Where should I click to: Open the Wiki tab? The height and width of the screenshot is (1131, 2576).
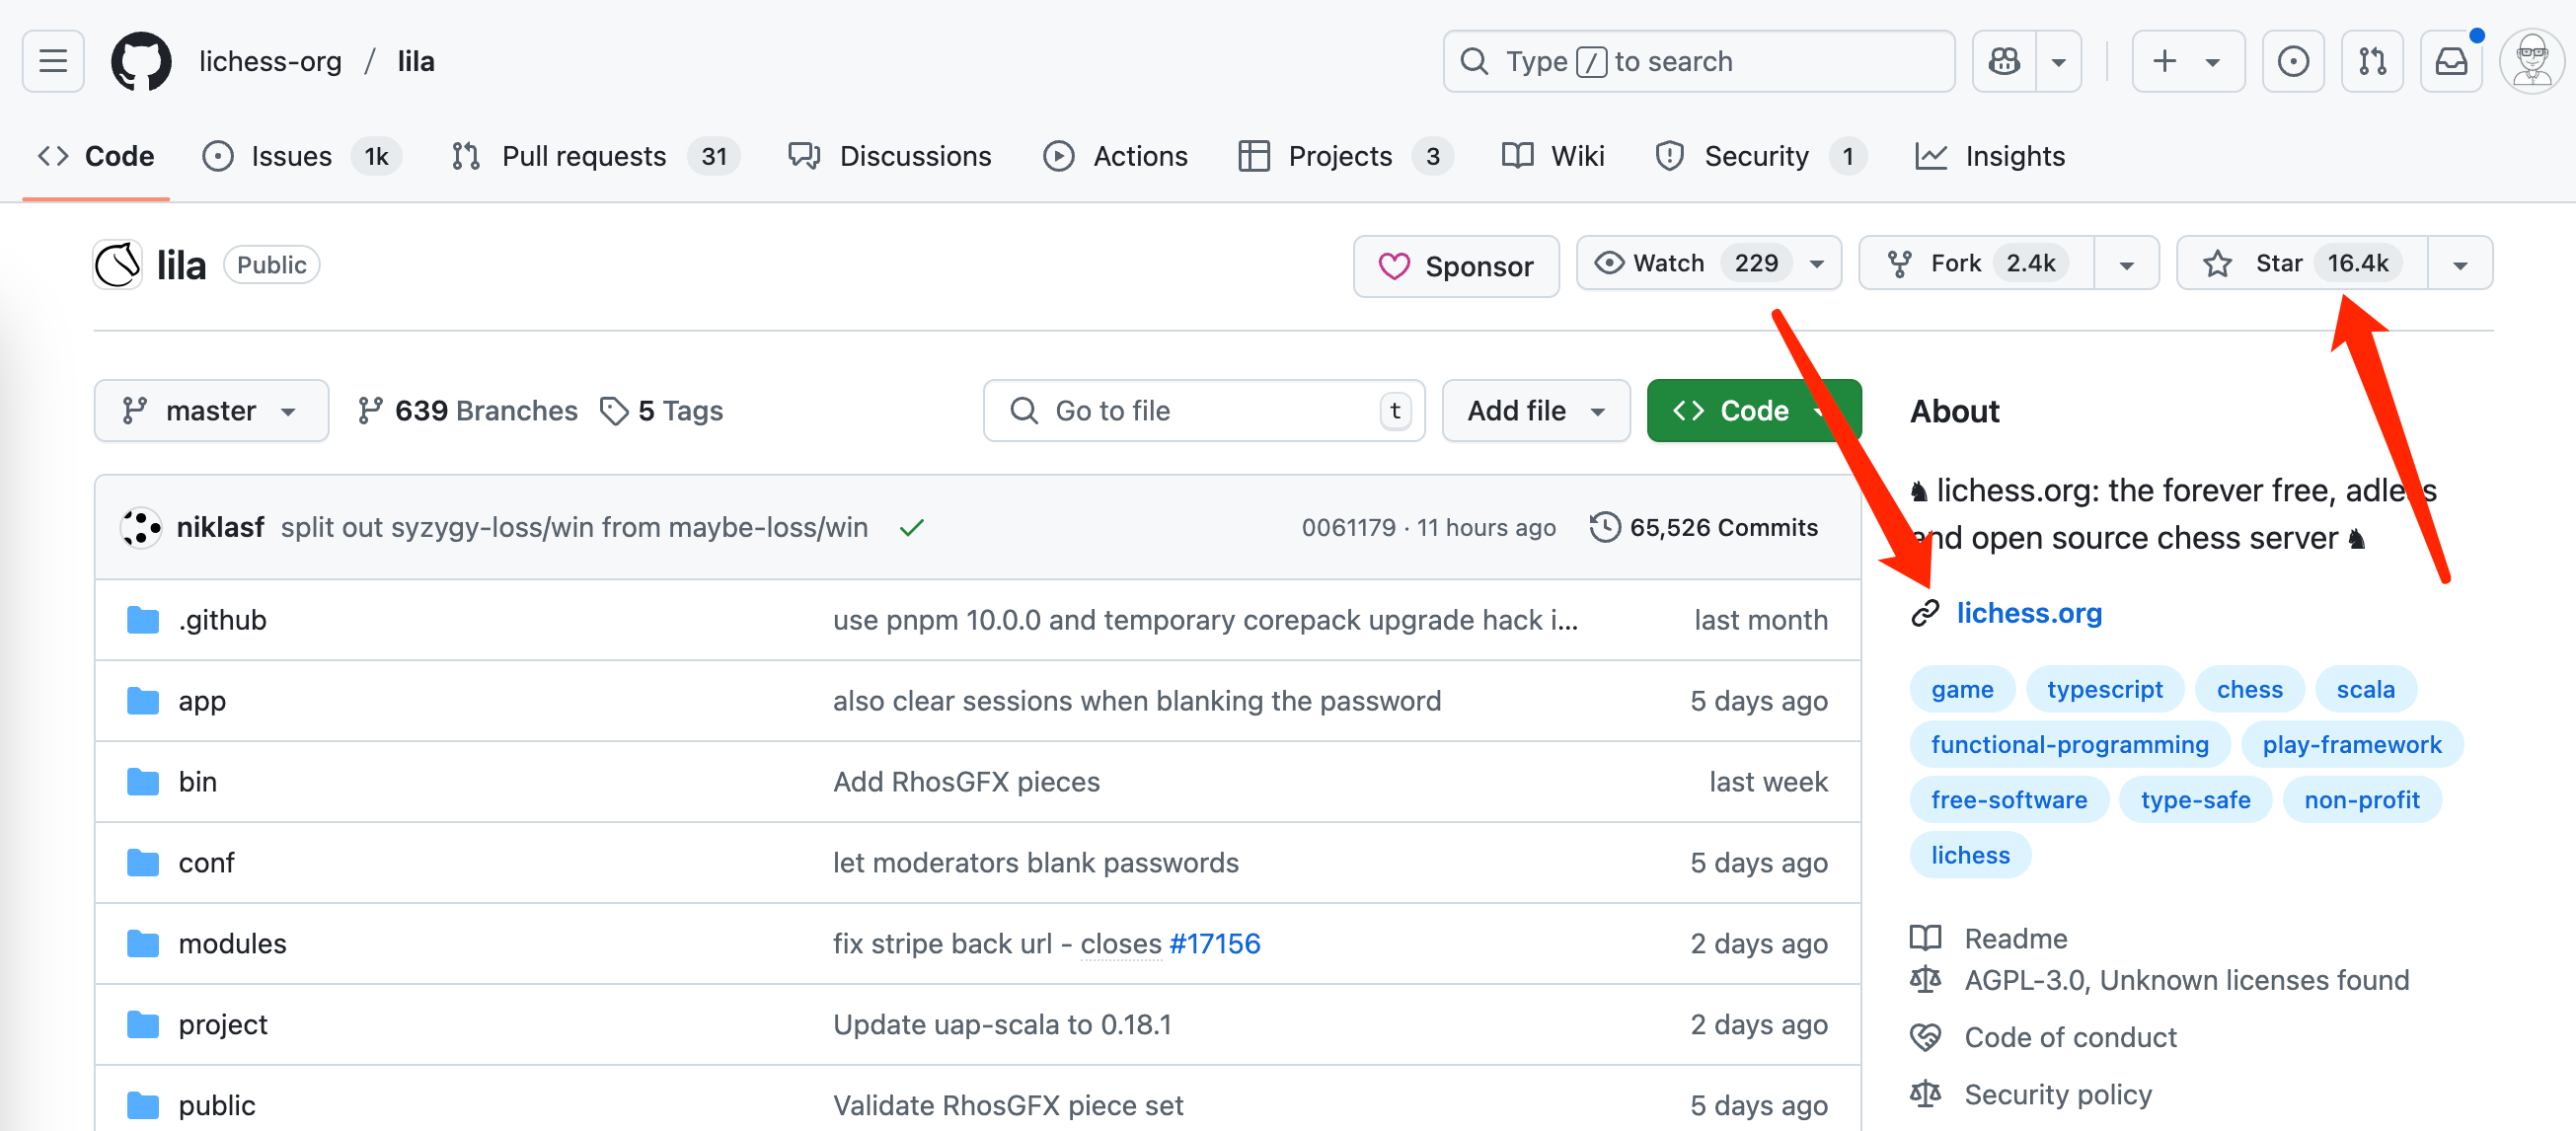coord(1553,156)
